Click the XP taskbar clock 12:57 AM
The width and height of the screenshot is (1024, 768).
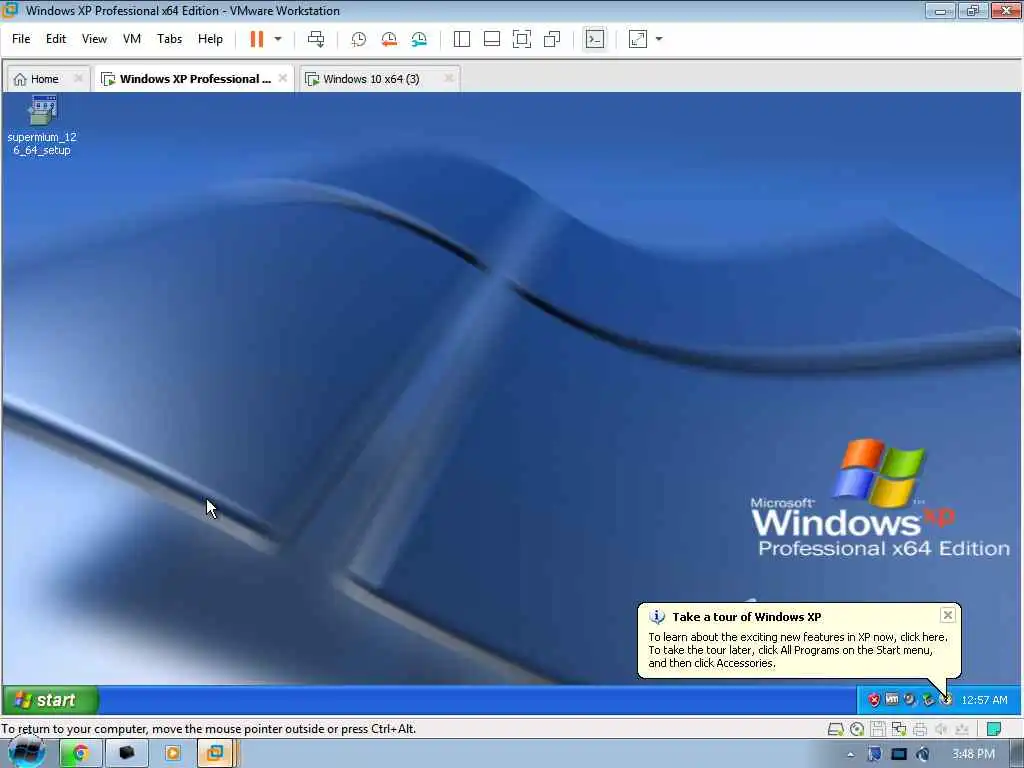click(984, 700)
